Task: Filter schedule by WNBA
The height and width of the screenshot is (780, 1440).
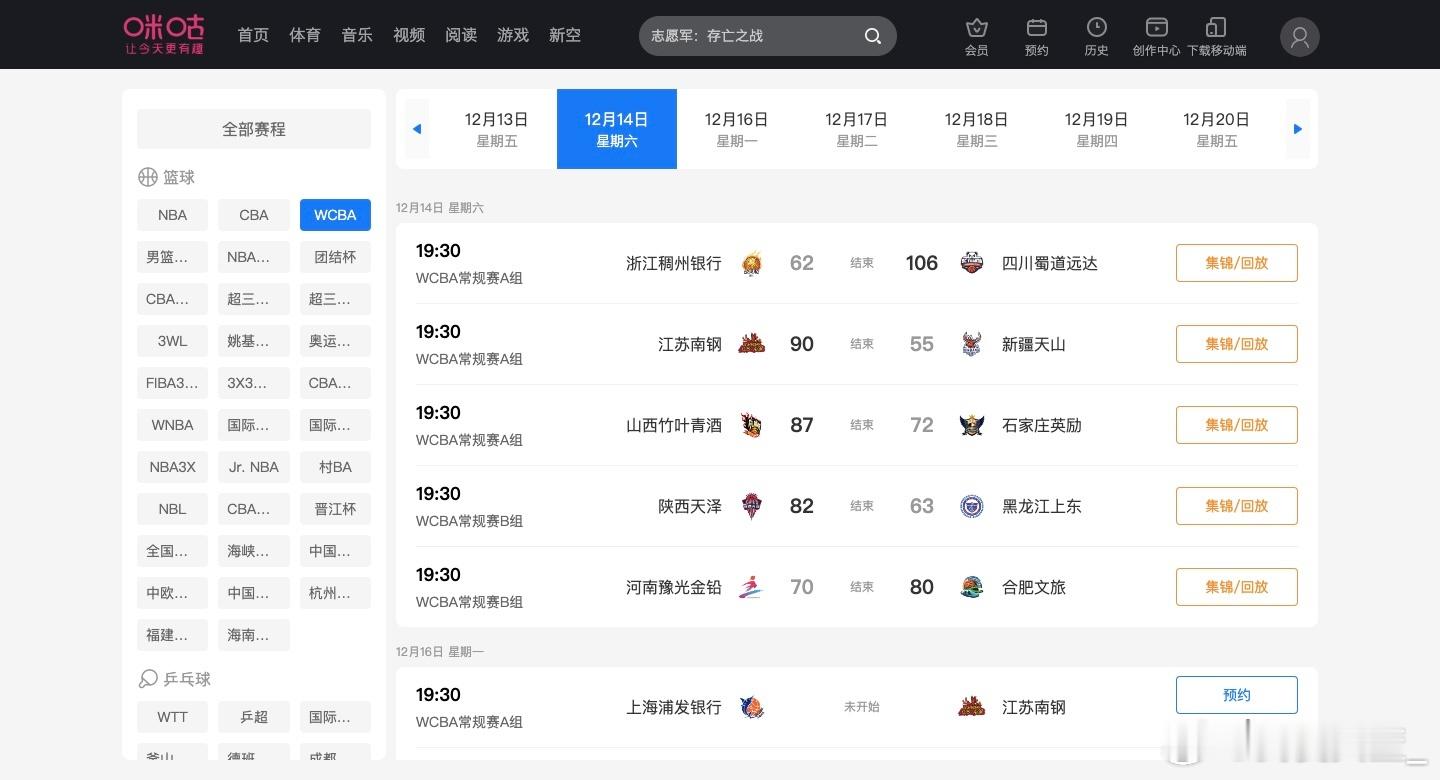Action: coord(172,425)
